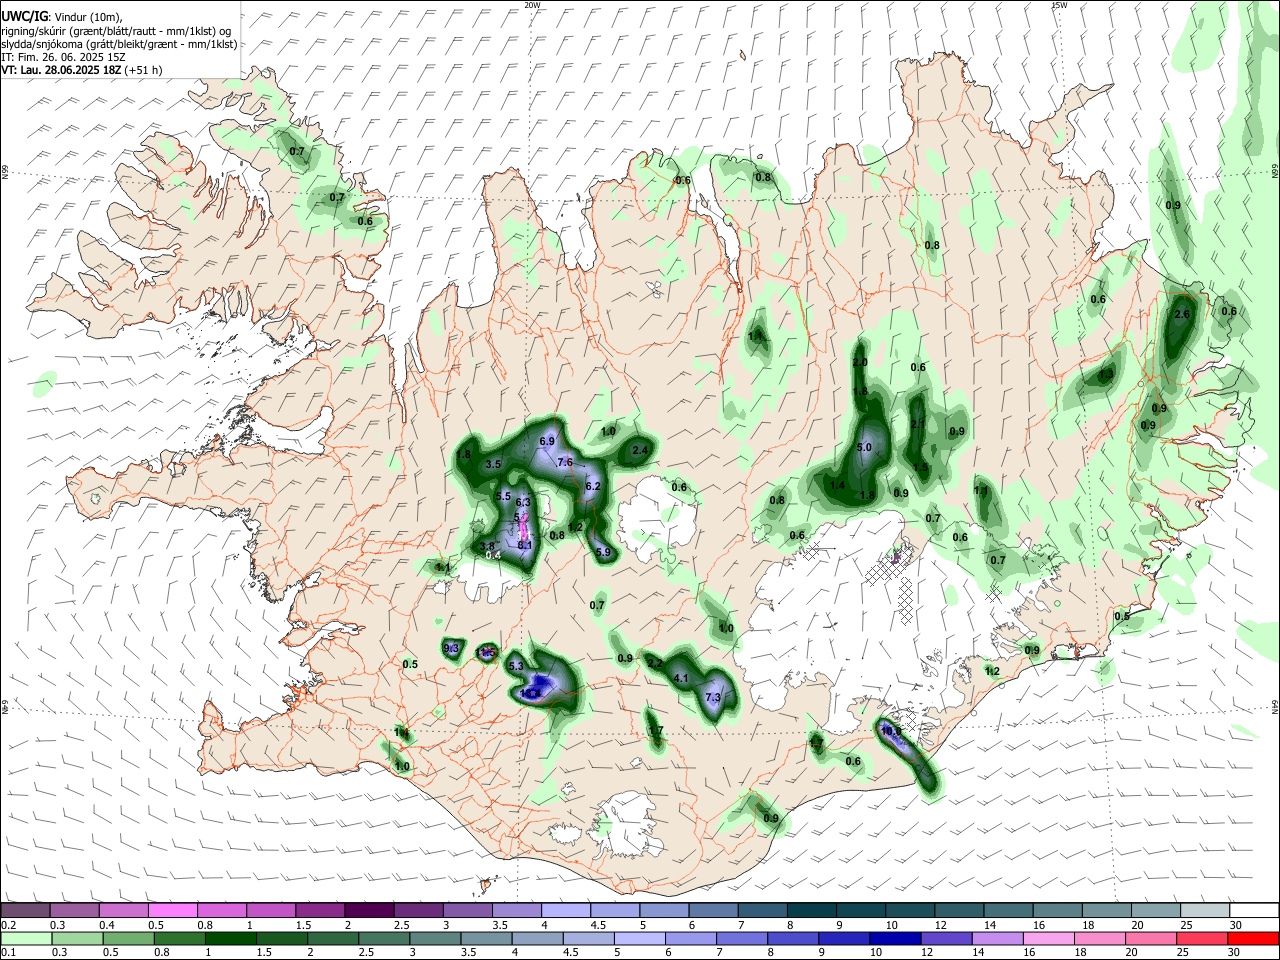Click the bright pink 0.5 swatch in upper legend row
This screenshot has width=1280, height=960.
172,910
